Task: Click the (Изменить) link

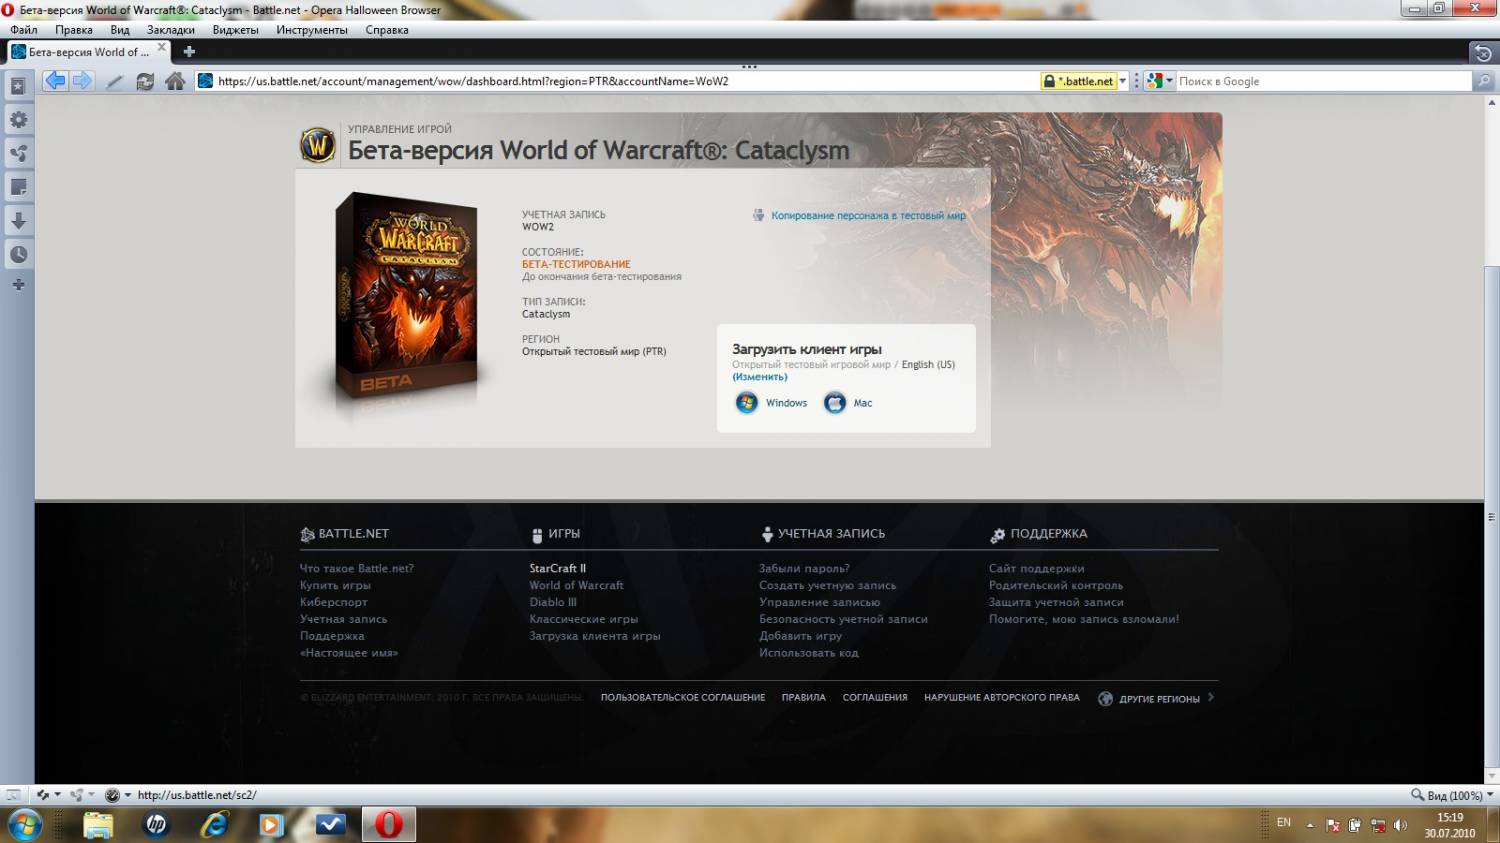Action: [x=760, y=377]
